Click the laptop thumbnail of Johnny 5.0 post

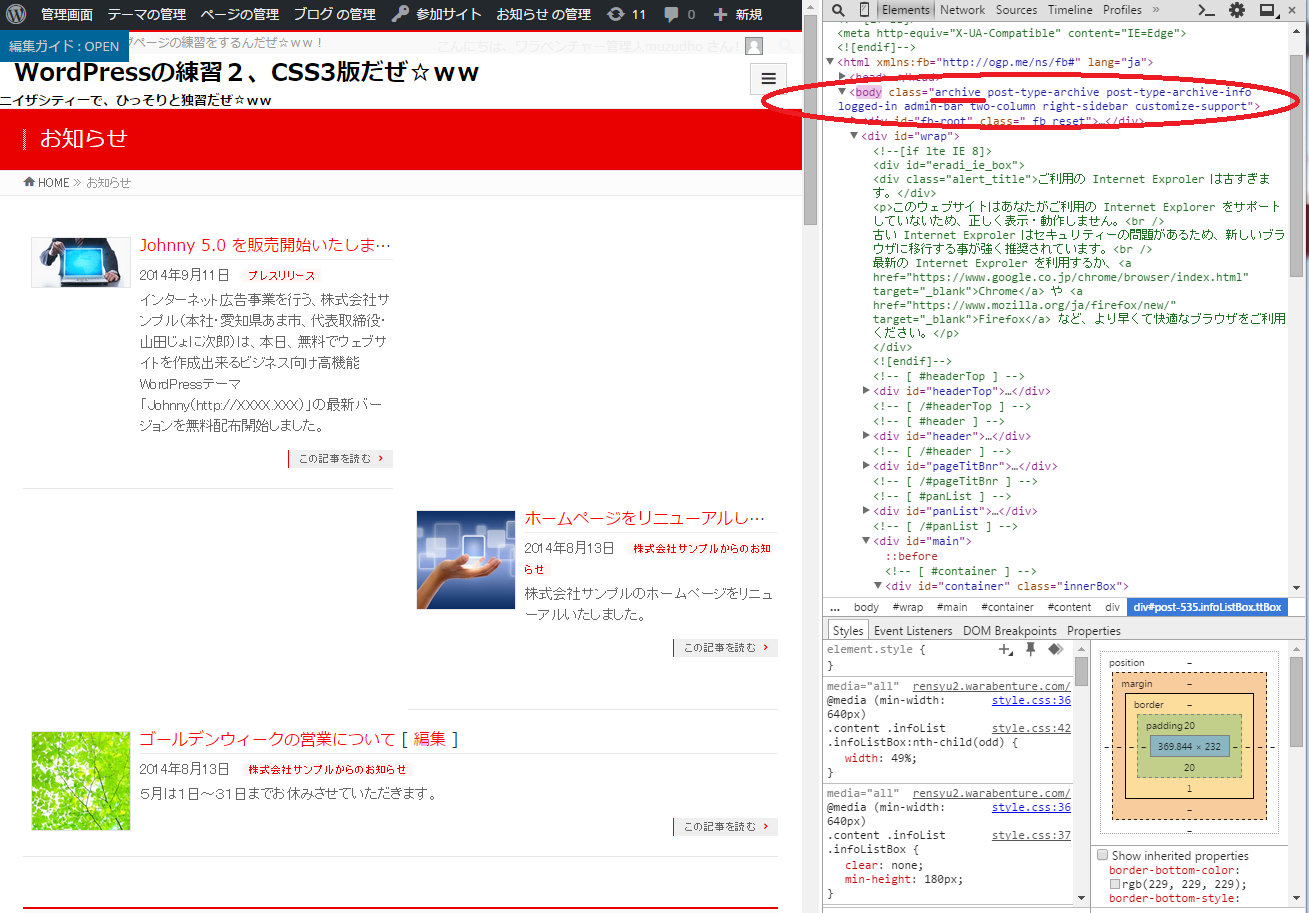point(81,262)
